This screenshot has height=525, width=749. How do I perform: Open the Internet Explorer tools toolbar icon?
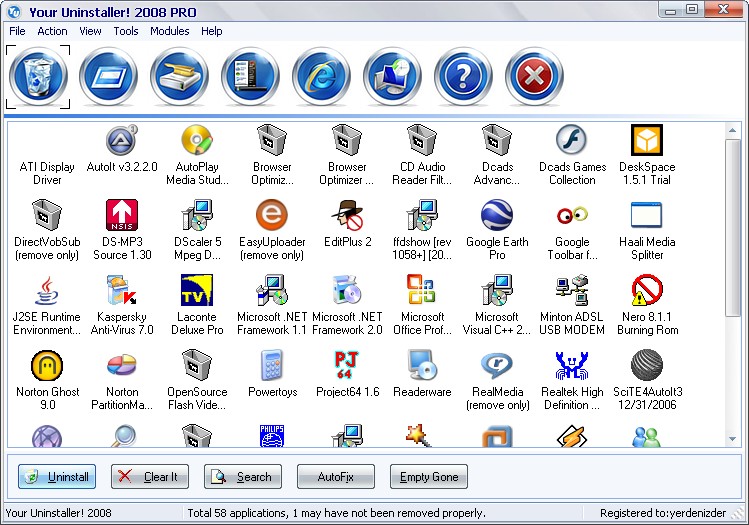321,76
